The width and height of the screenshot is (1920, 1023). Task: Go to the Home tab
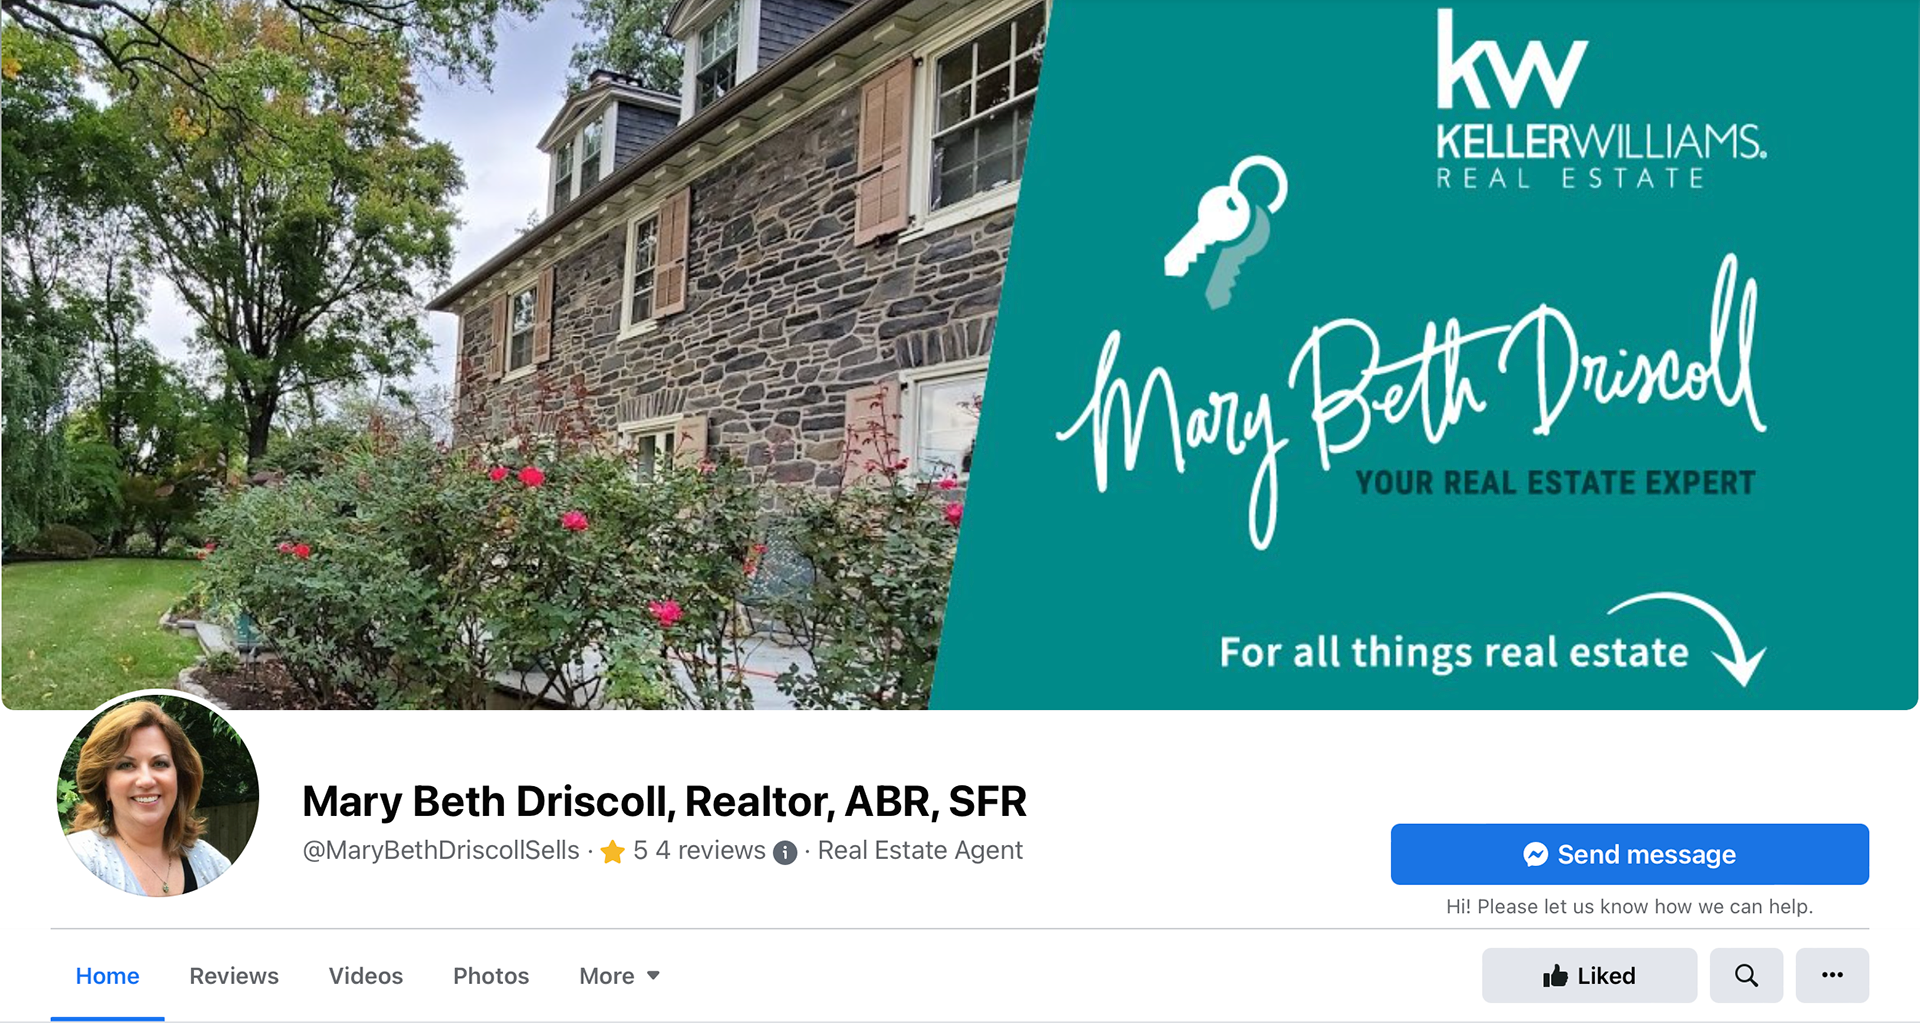(x=107, y=976)
